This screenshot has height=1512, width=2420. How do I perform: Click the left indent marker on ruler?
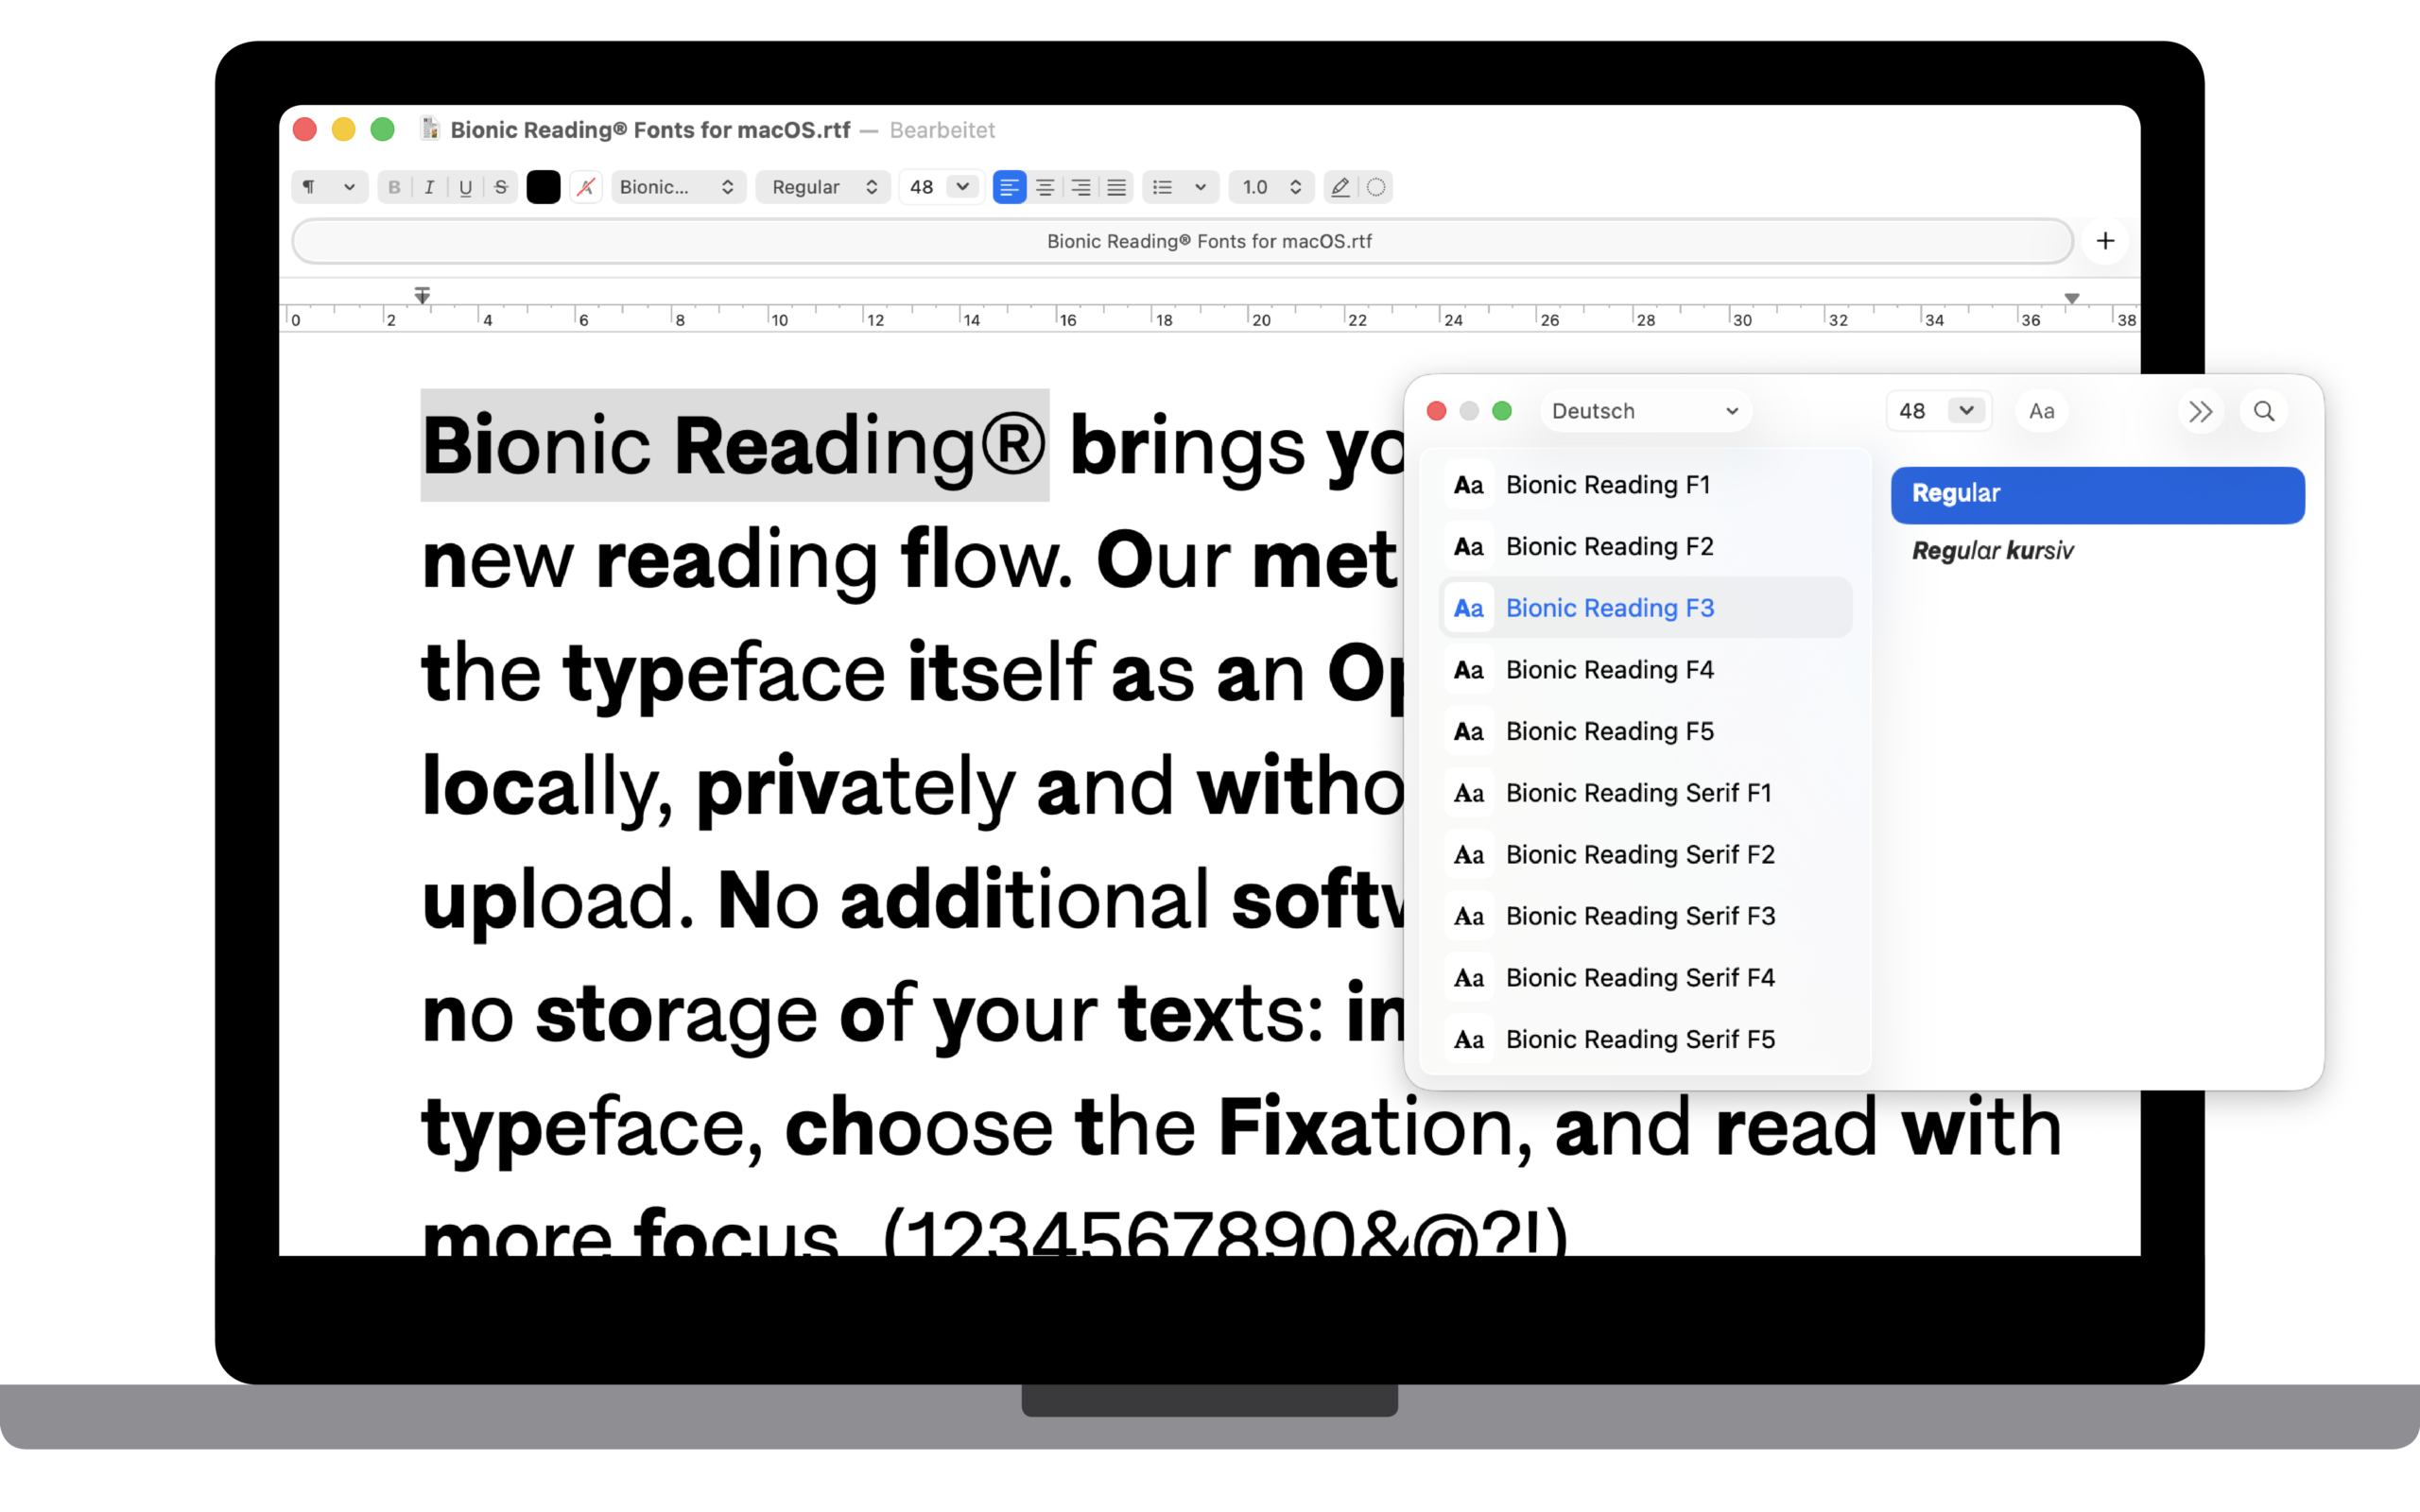422,295
